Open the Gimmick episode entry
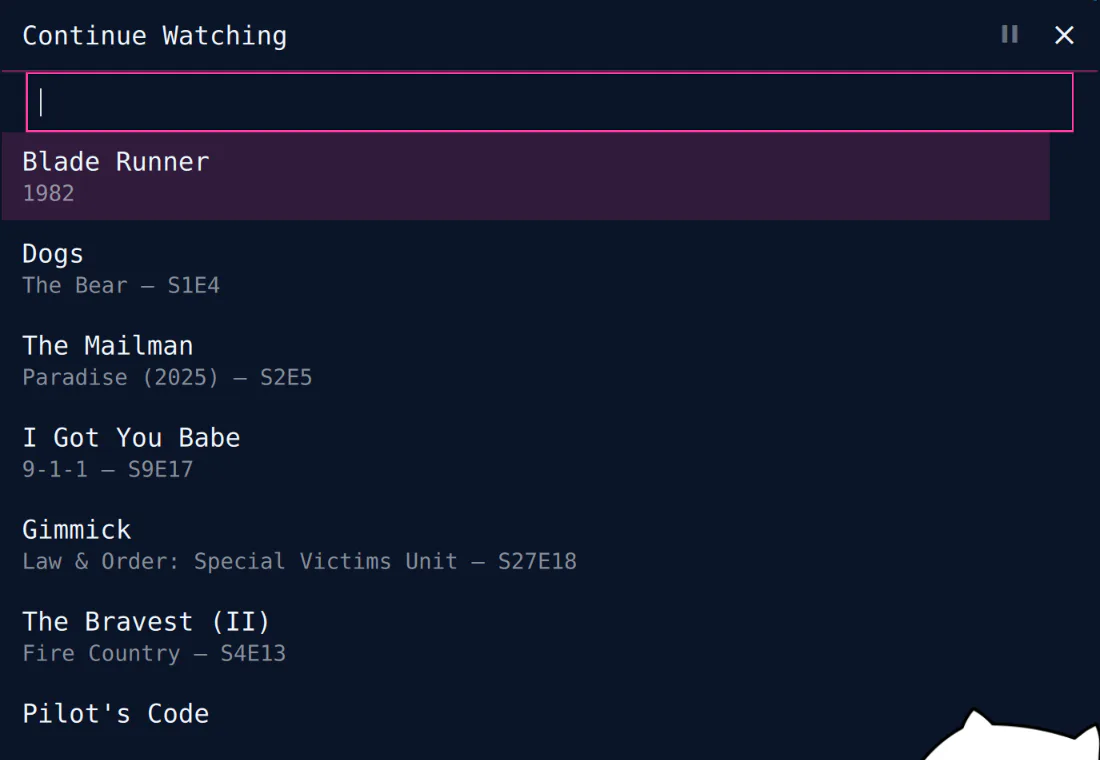 pos(525,544)
